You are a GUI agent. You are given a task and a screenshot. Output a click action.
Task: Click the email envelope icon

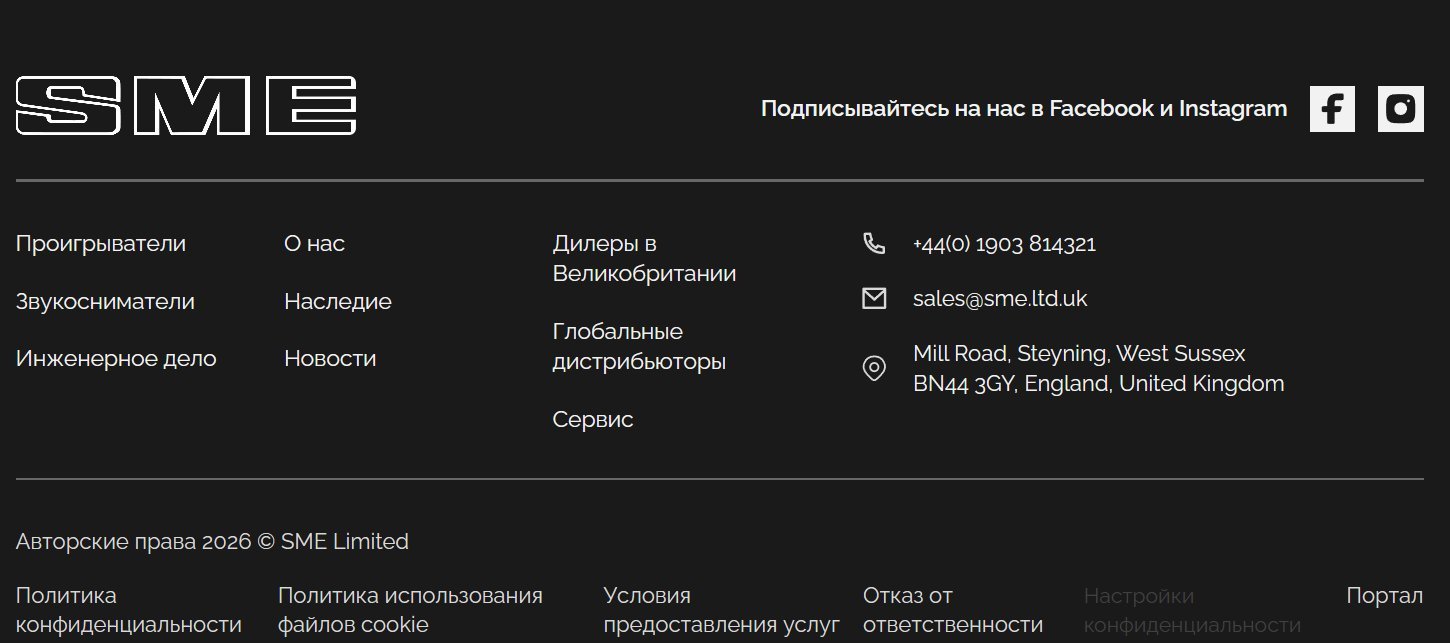tap(874, 299)
